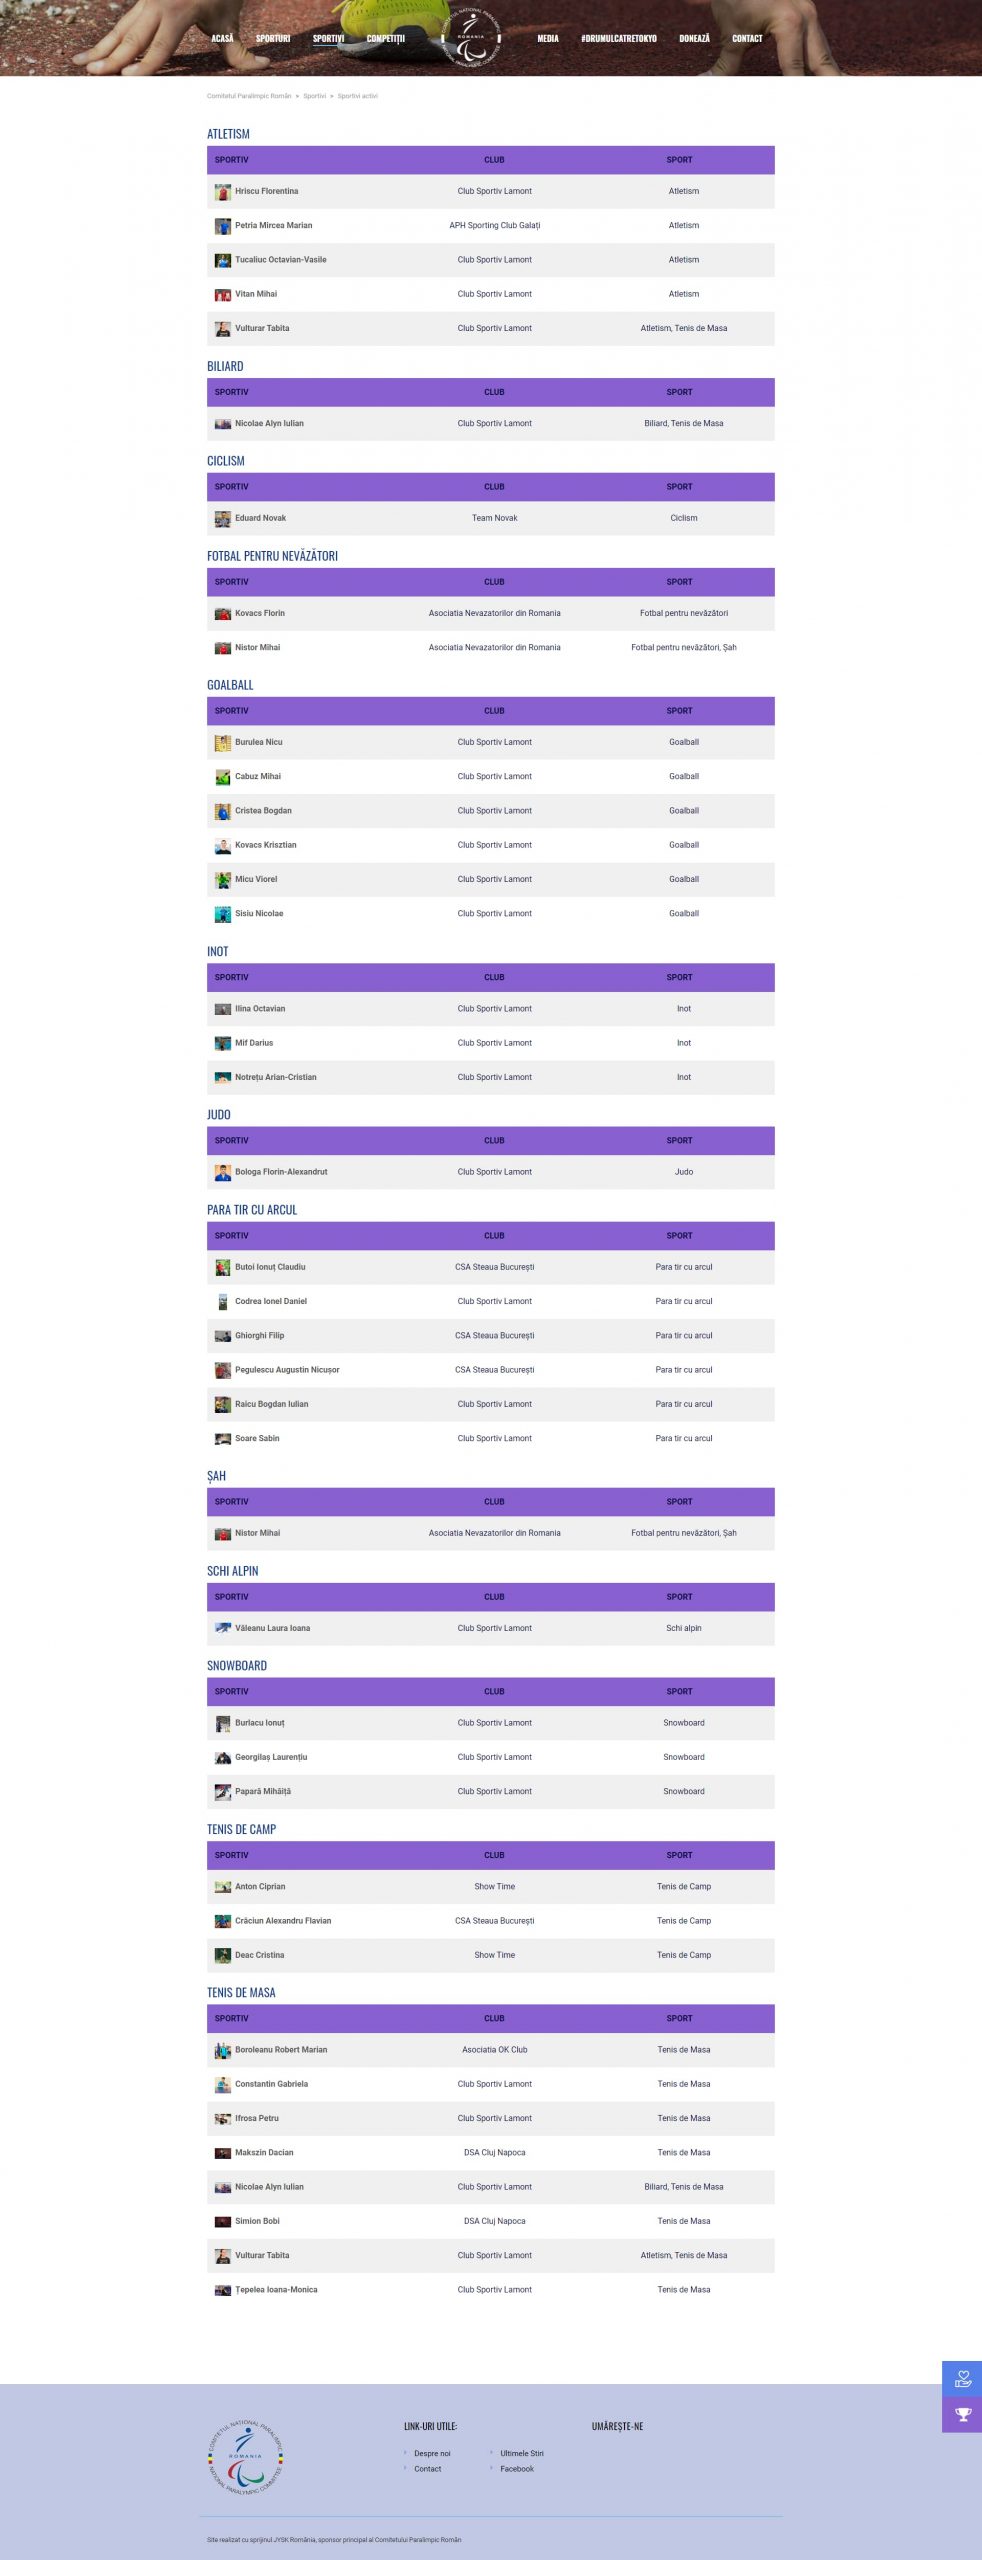Open the Crăciun Alexandru Flavian profile
Image resolution: width=982 pixels, height=2560 pixels.
[x=283, y=1921]
